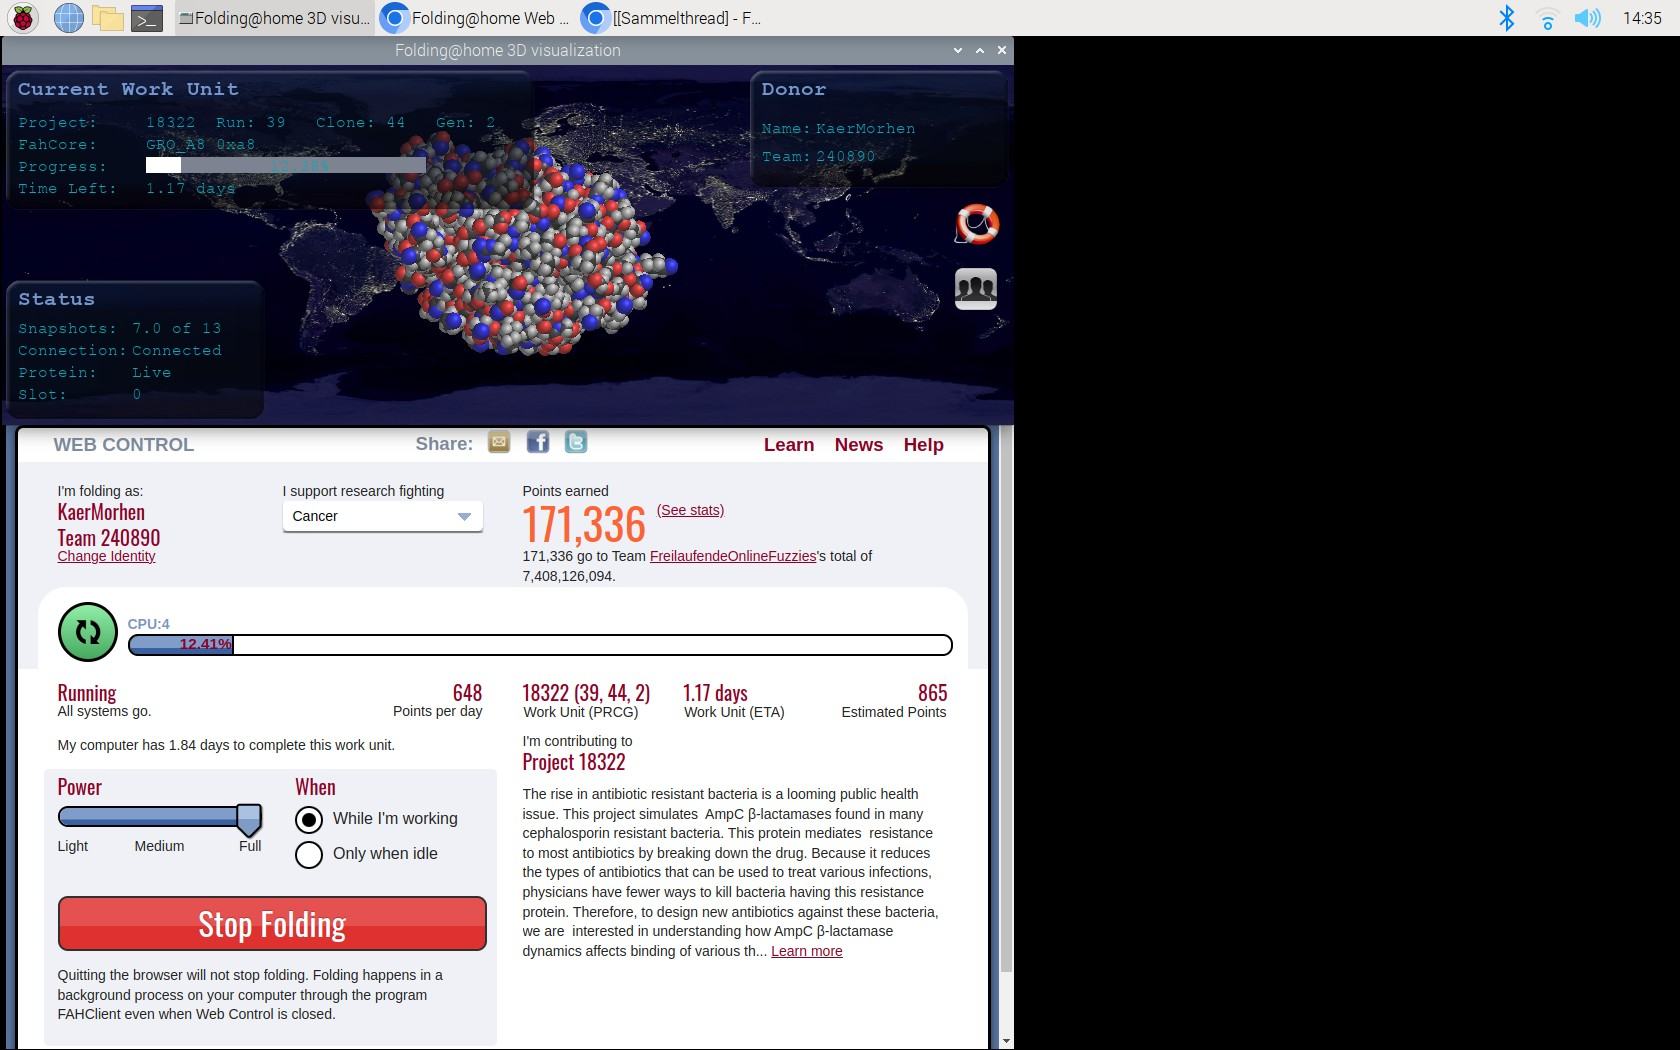
Task: Click the vertical scrollbar of Web Control
Action: 1006,700
